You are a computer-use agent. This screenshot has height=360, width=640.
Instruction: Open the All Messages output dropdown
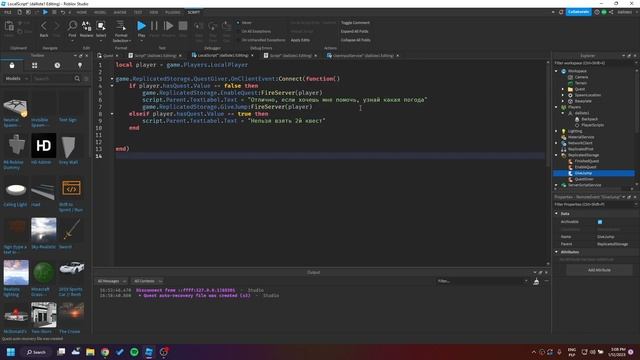click(x=112, y=281)
